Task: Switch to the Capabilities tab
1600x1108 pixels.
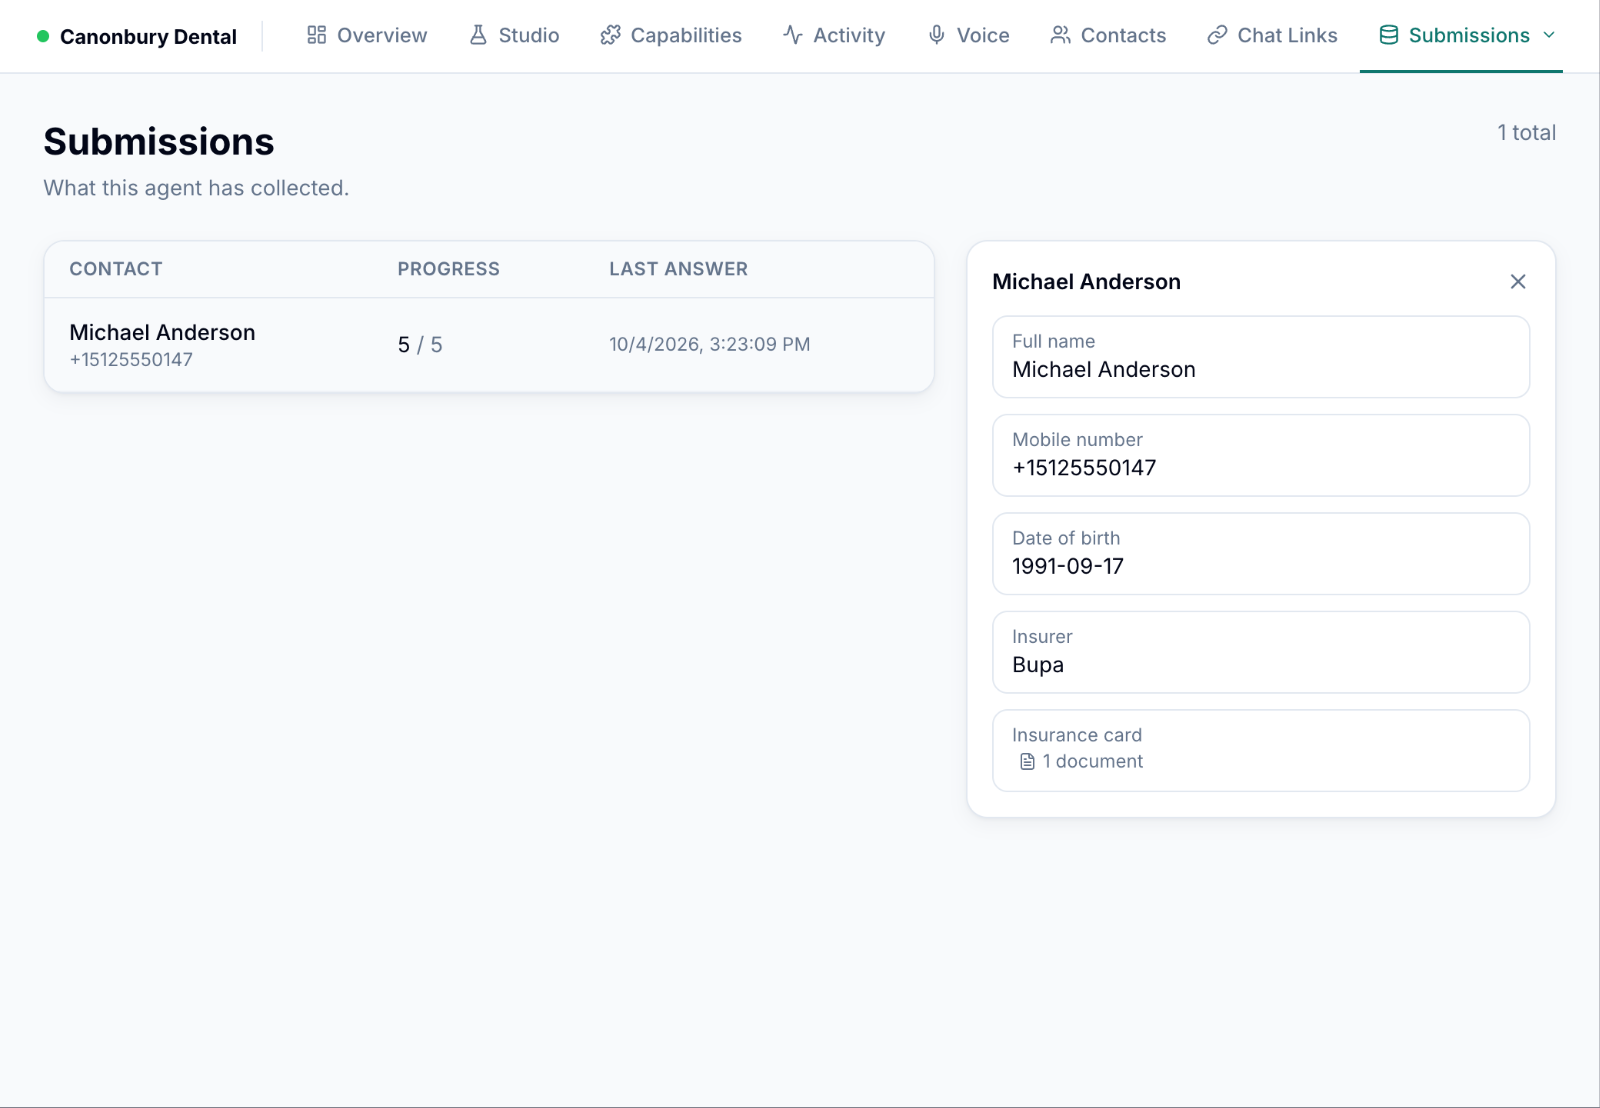Action: (671, 35)
